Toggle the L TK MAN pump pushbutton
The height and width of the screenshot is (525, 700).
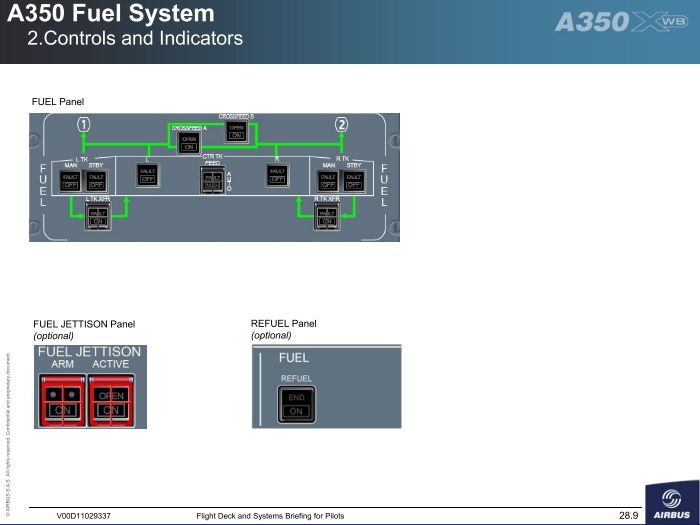coord(70,181)
